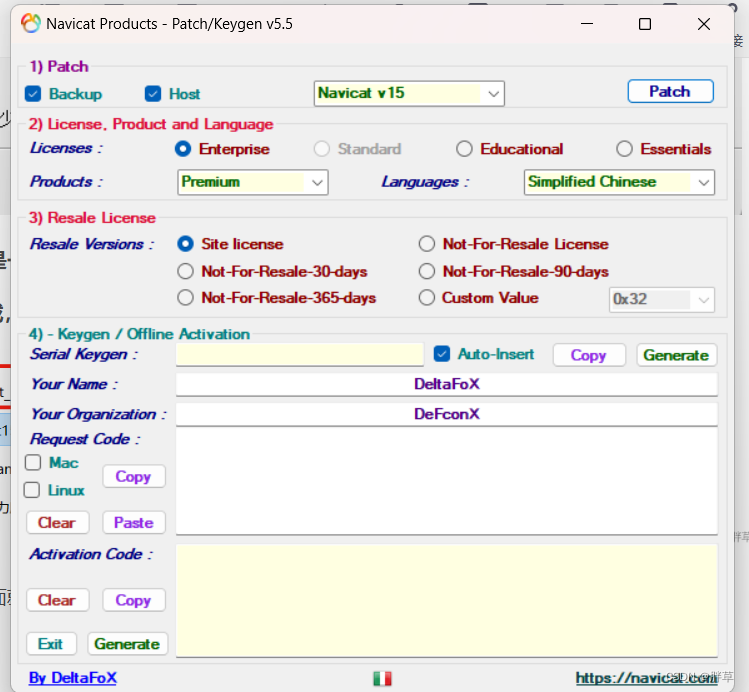The width and height of the screenshot is (749, 692).
Task: Click inside the Request Code text area
Action: click(447, 481)
